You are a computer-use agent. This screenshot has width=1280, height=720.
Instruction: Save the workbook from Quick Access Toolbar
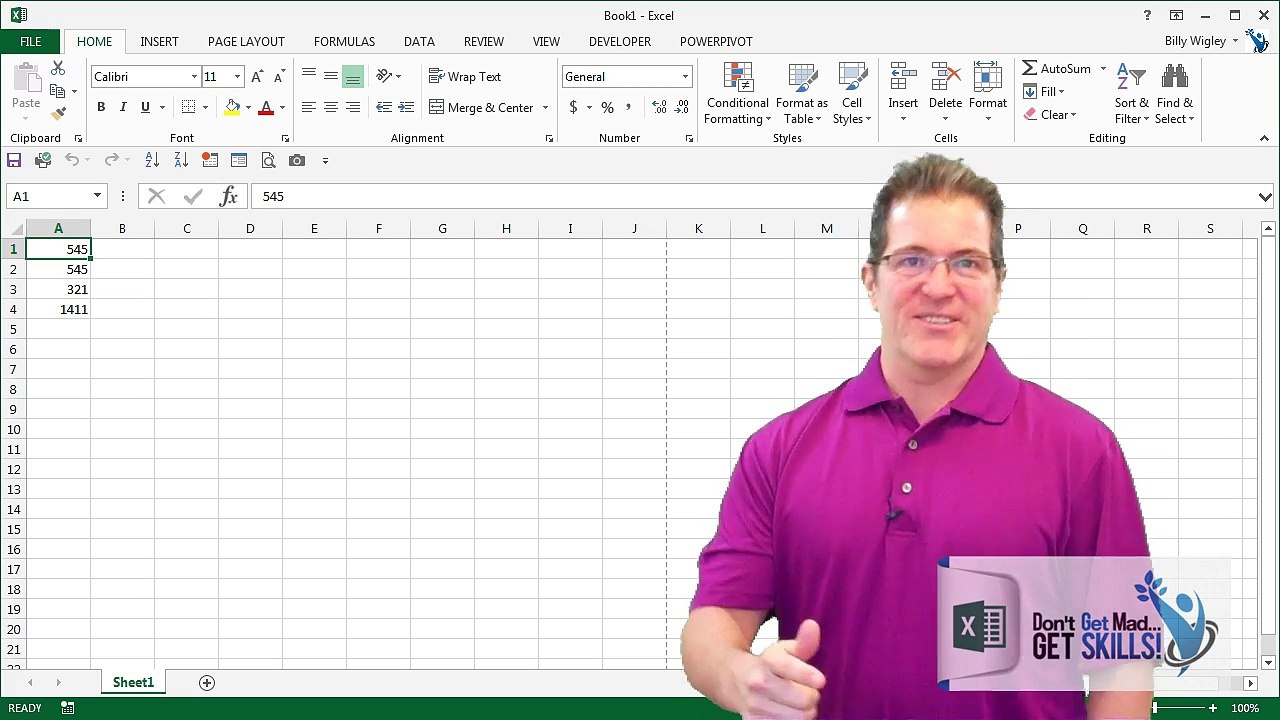(14, 160)
